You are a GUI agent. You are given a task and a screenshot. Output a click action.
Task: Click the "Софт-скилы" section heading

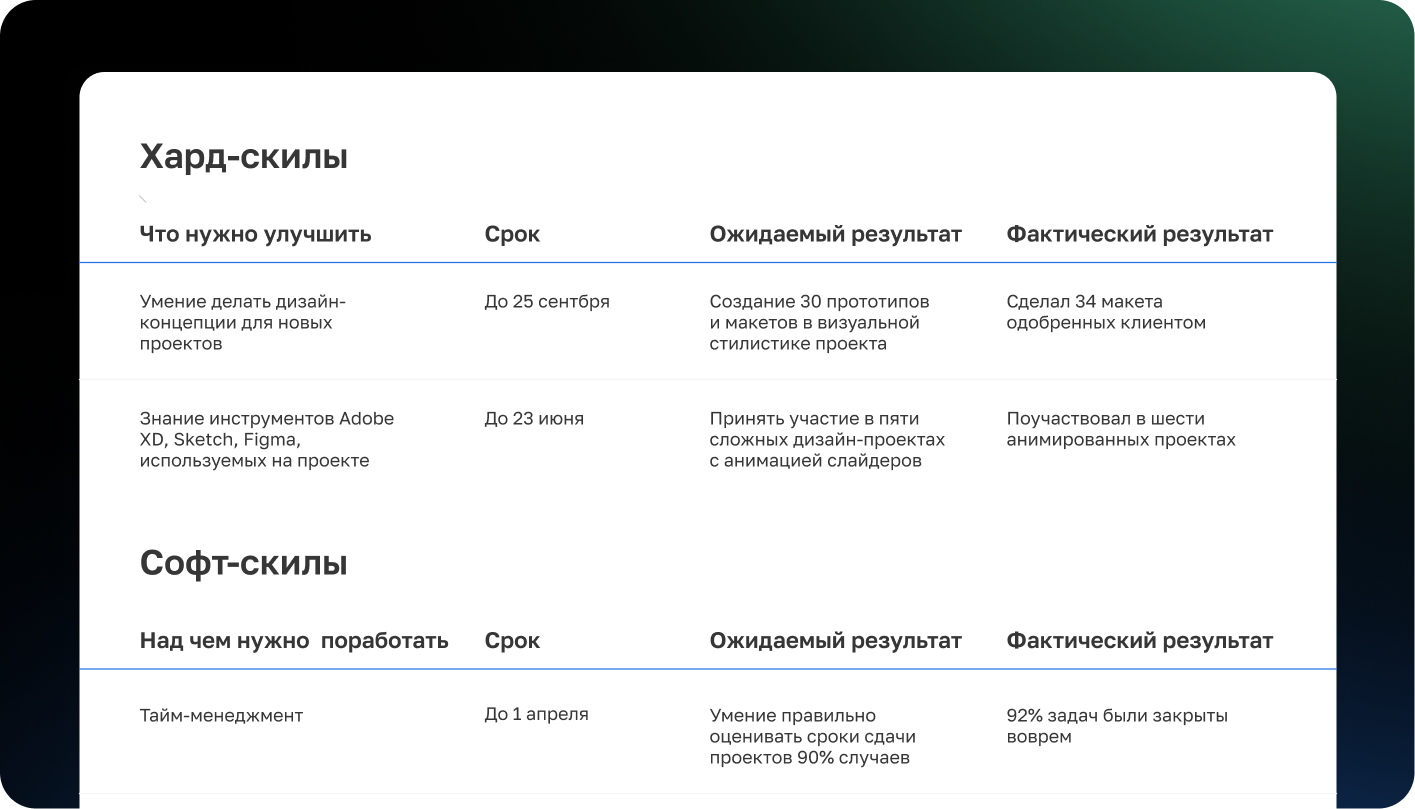pyautogui.click(x=243, y=564)
